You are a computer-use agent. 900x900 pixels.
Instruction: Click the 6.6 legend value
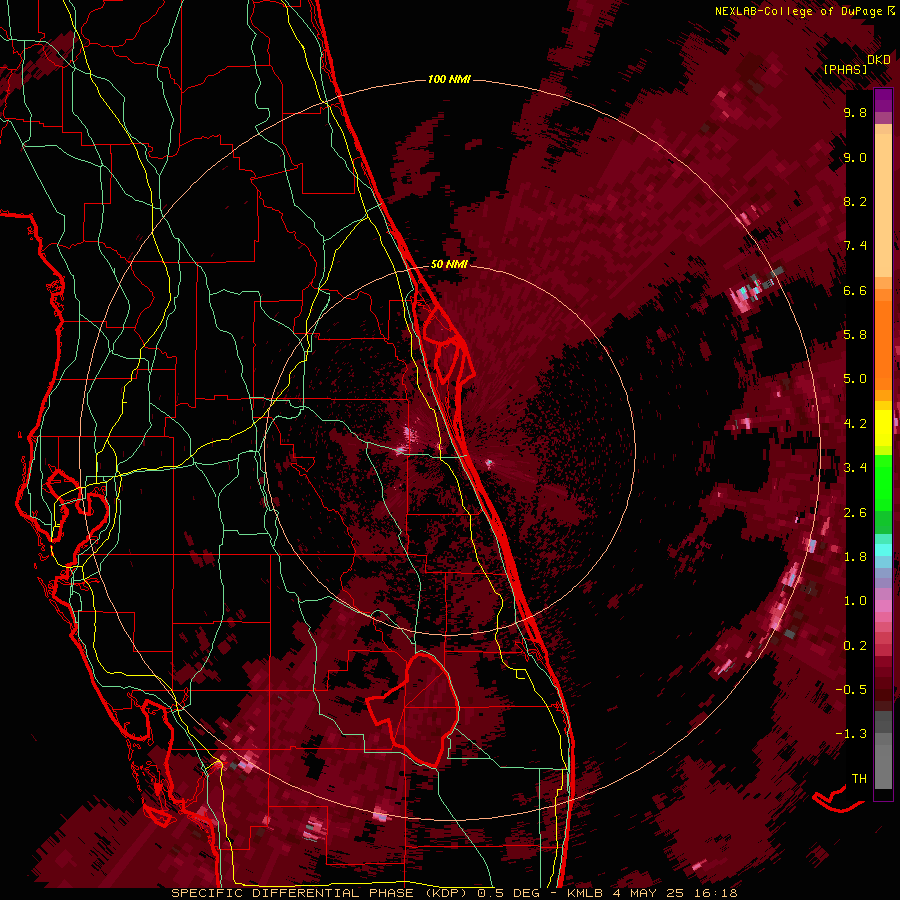[855, 290]
